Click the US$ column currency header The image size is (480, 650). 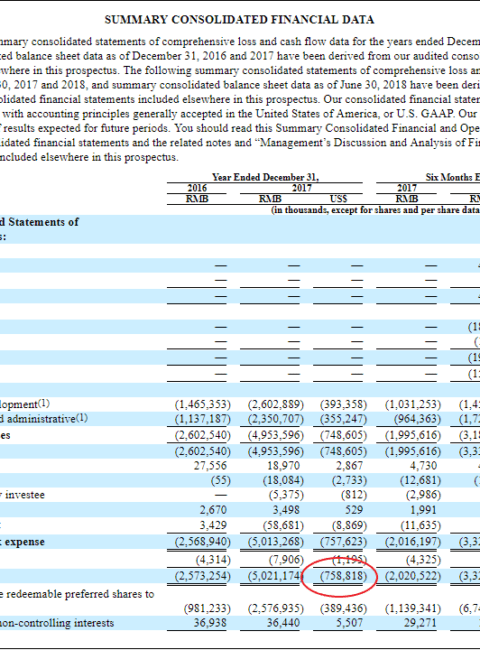pos(338,199)
